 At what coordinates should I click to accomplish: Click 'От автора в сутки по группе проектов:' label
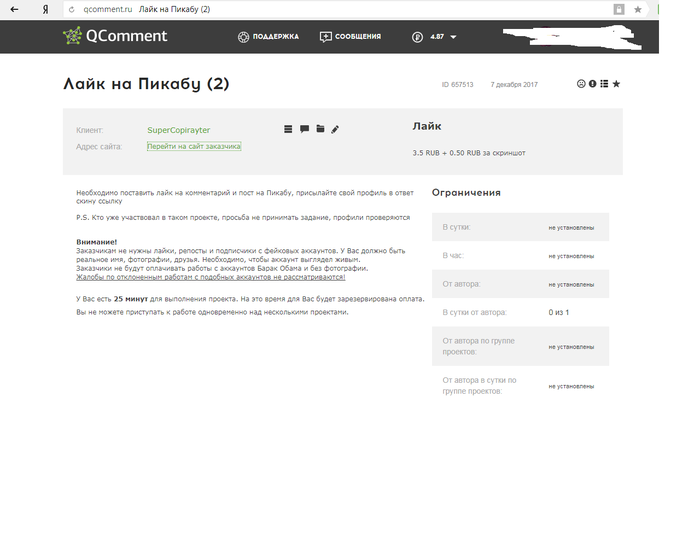(x=479, y=385)
